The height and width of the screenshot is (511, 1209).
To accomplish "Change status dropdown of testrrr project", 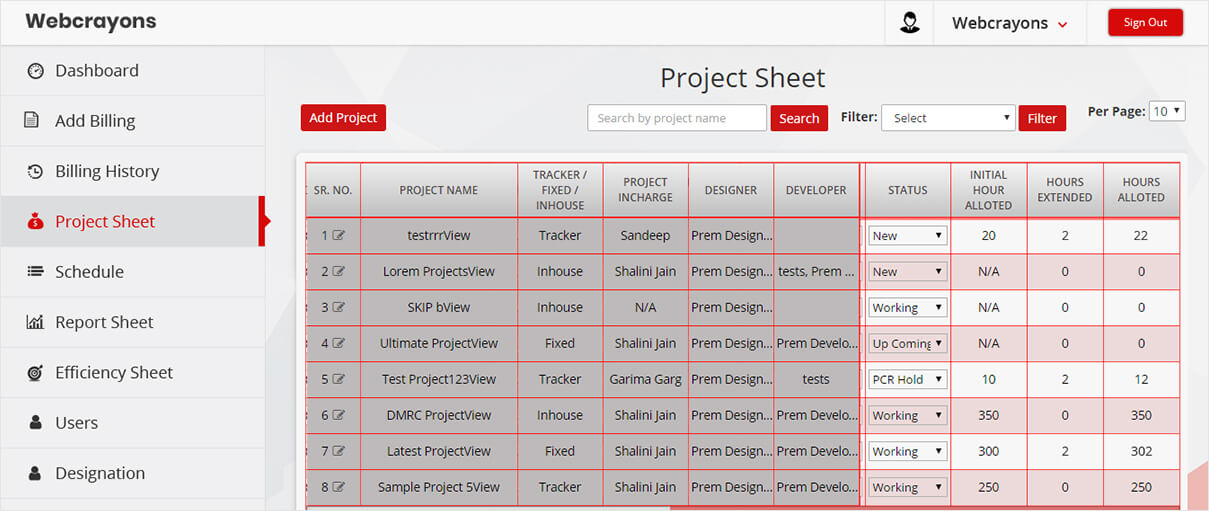I will (x=907, y=236).
